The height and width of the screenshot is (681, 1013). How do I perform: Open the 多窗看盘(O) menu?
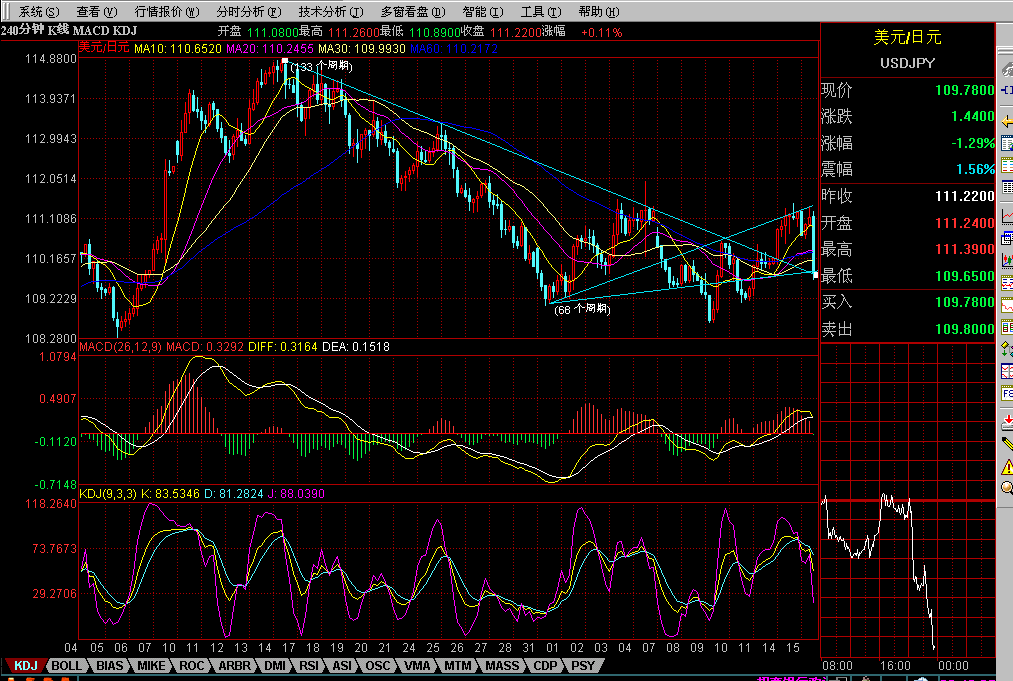coord(413,12)
